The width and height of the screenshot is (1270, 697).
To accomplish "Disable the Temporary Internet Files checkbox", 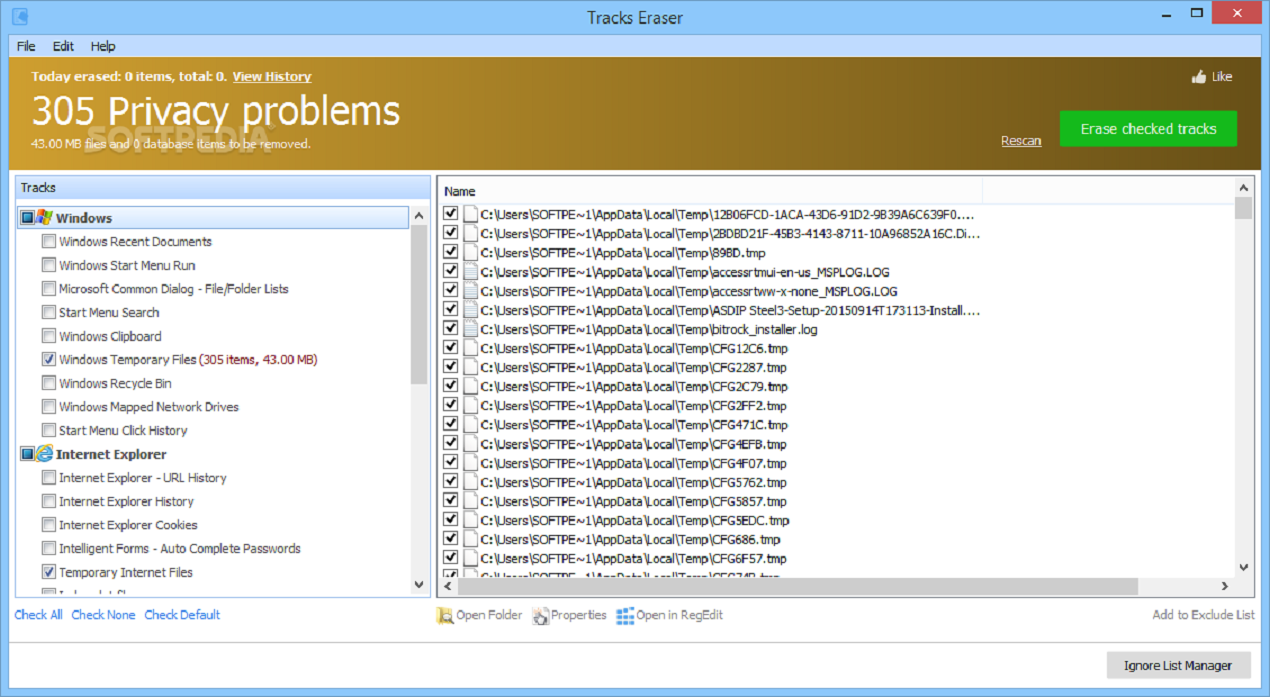I will coord(48,572).
